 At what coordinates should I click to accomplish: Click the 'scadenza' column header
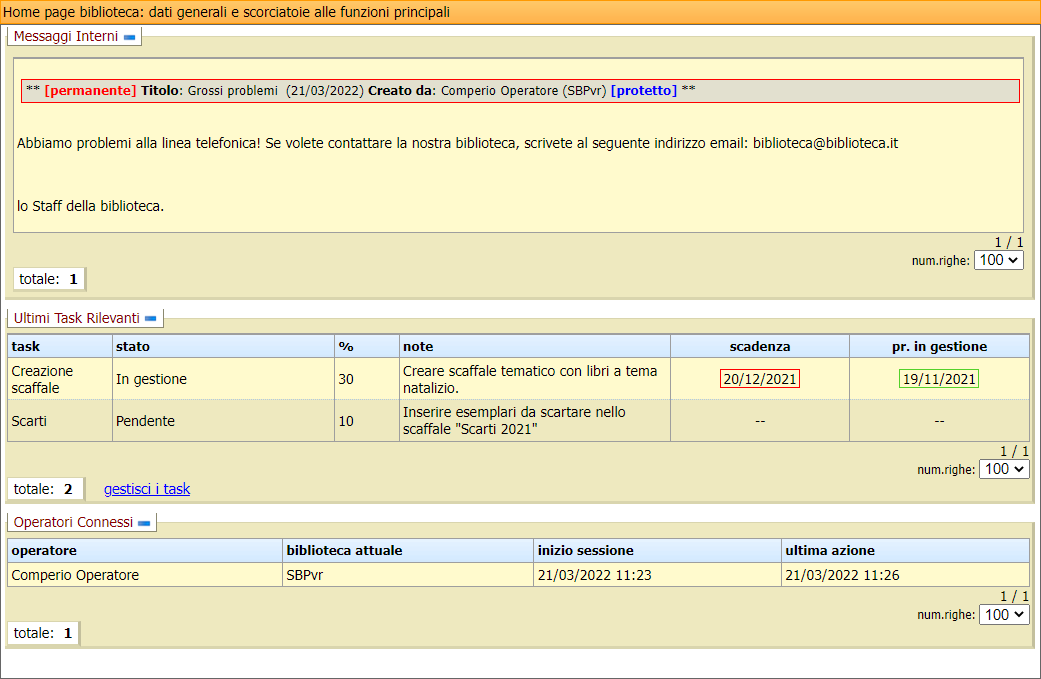[x=759, y=346]
